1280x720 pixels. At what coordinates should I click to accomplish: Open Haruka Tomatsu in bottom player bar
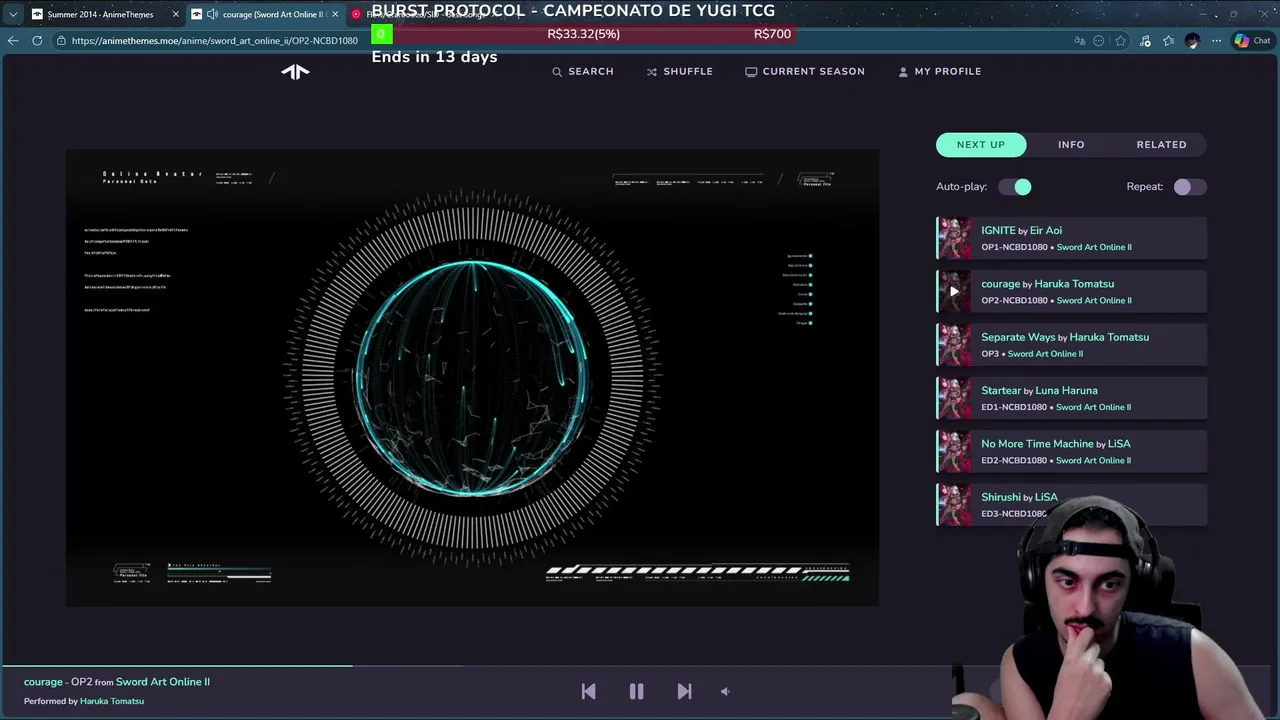[112, 701]
